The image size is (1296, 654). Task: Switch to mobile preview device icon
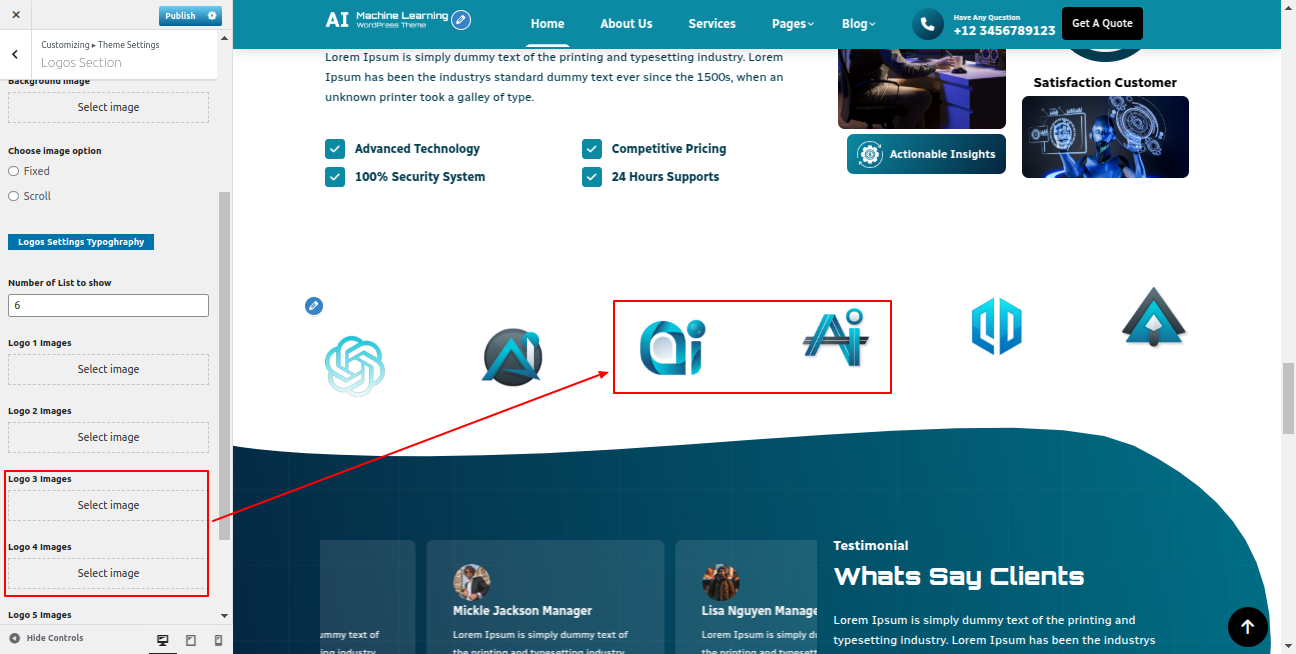218,639
